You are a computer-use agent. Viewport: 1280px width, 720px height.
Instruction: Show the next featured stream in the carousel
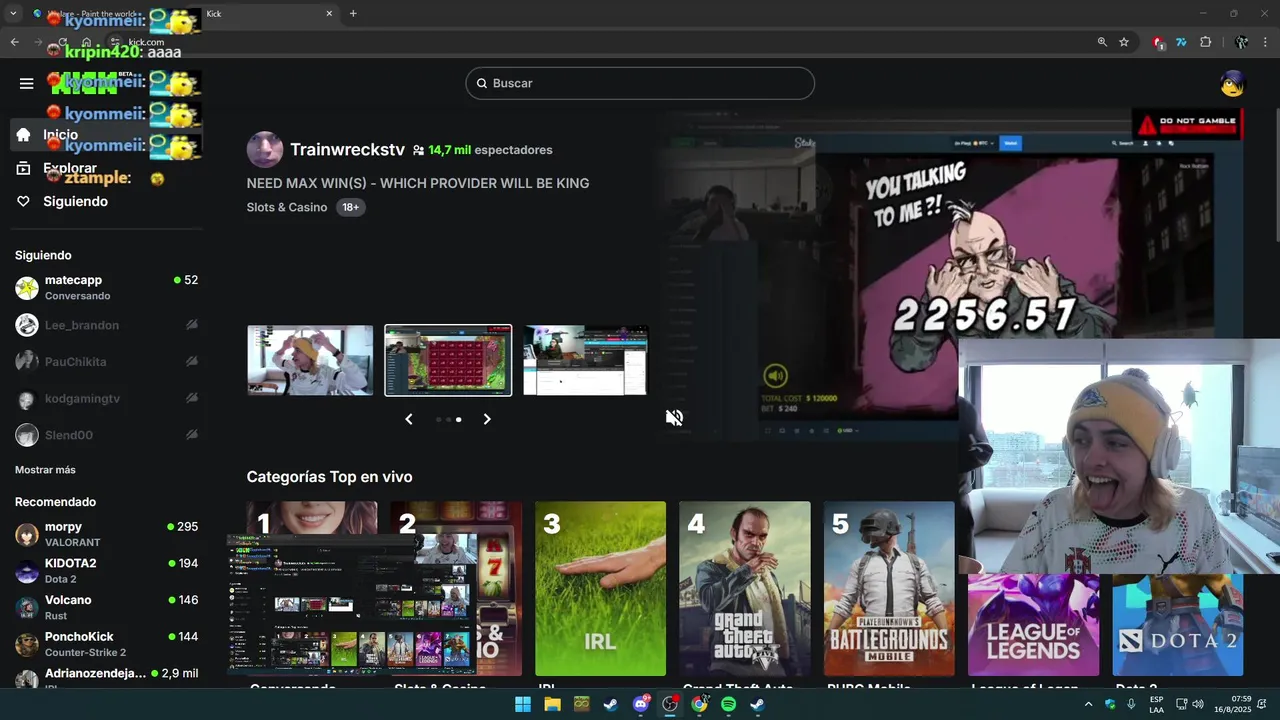(487, 419)
